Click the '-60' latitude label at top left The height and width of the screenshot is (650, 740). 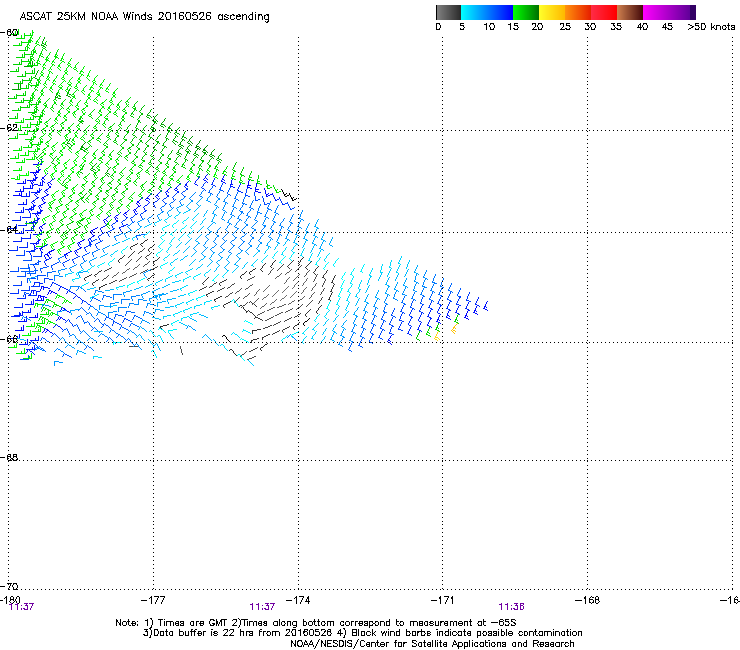point(9,33)
